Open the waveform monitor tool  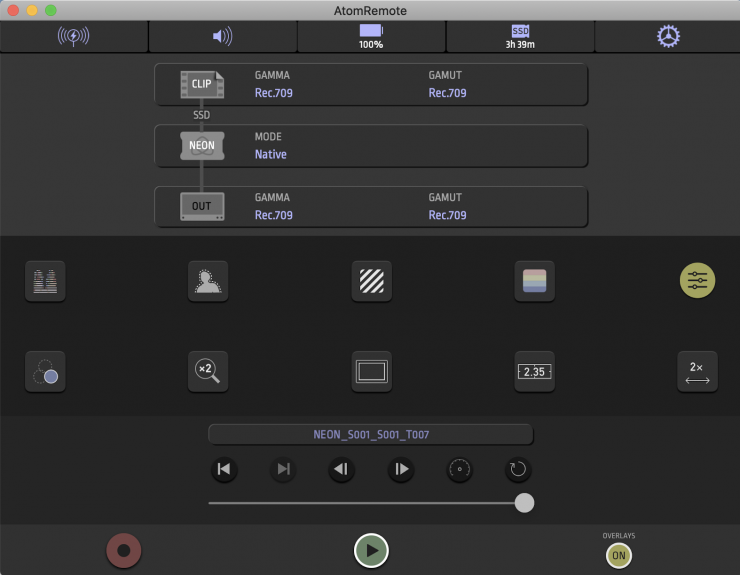click(x=45, y=281)
